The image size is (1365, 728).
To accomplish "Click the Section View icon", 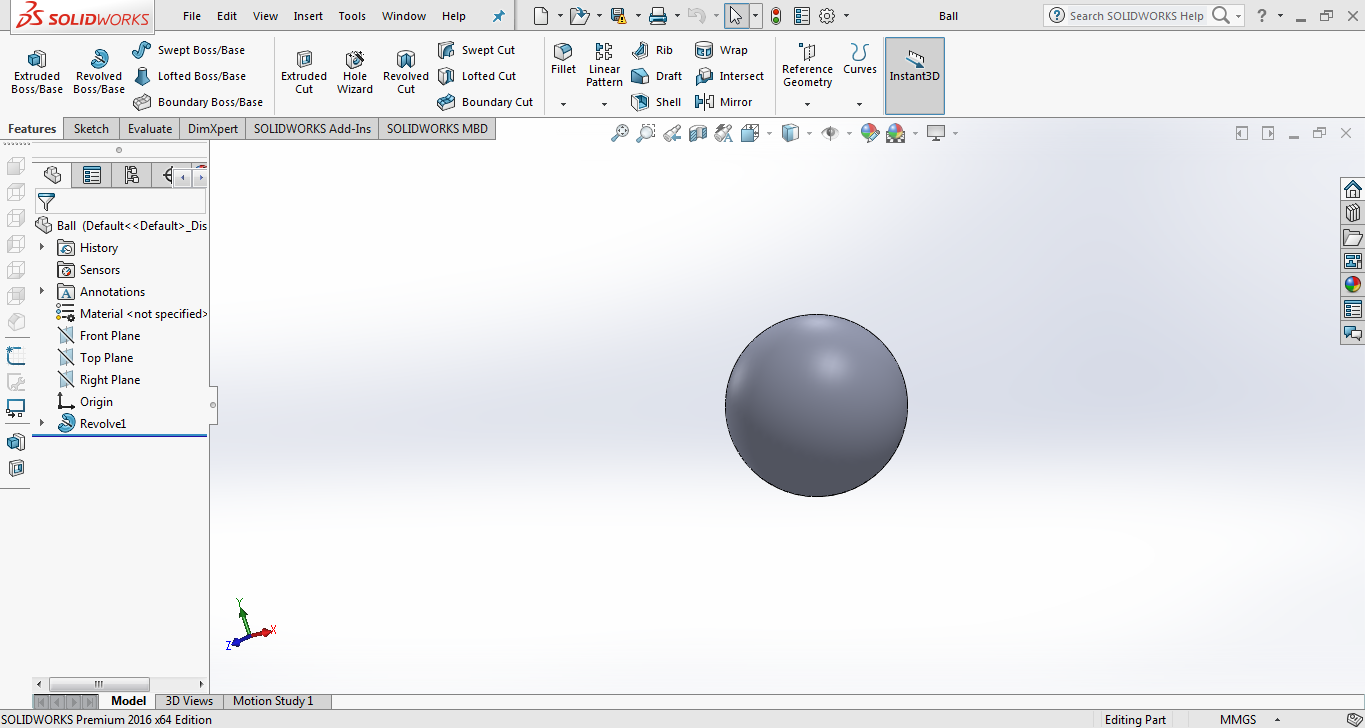I will (x=698, y=133).
